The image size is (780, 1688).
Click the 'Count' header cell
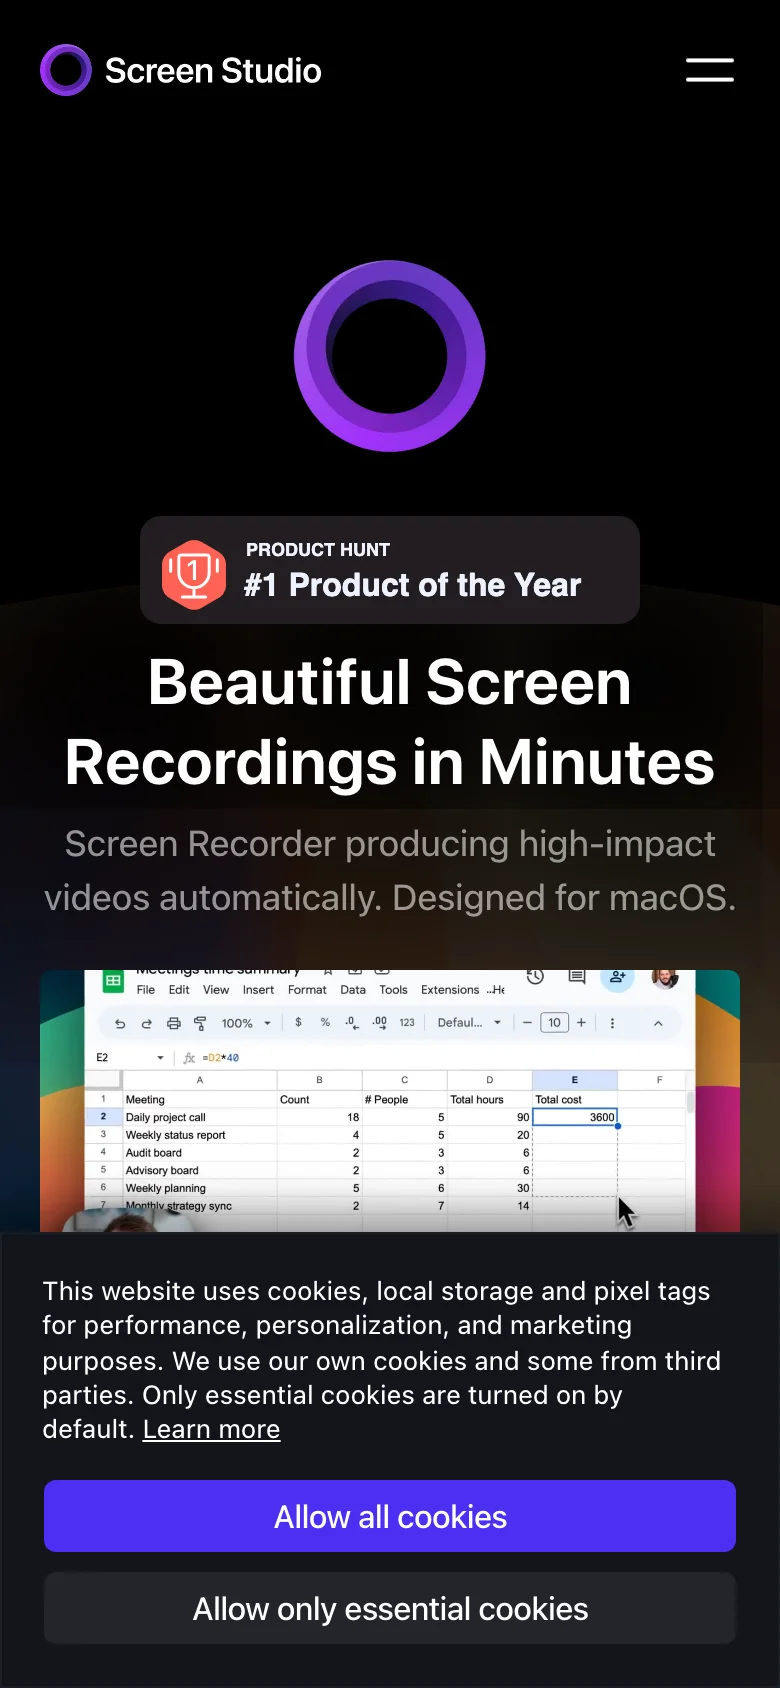point(320,1099)
